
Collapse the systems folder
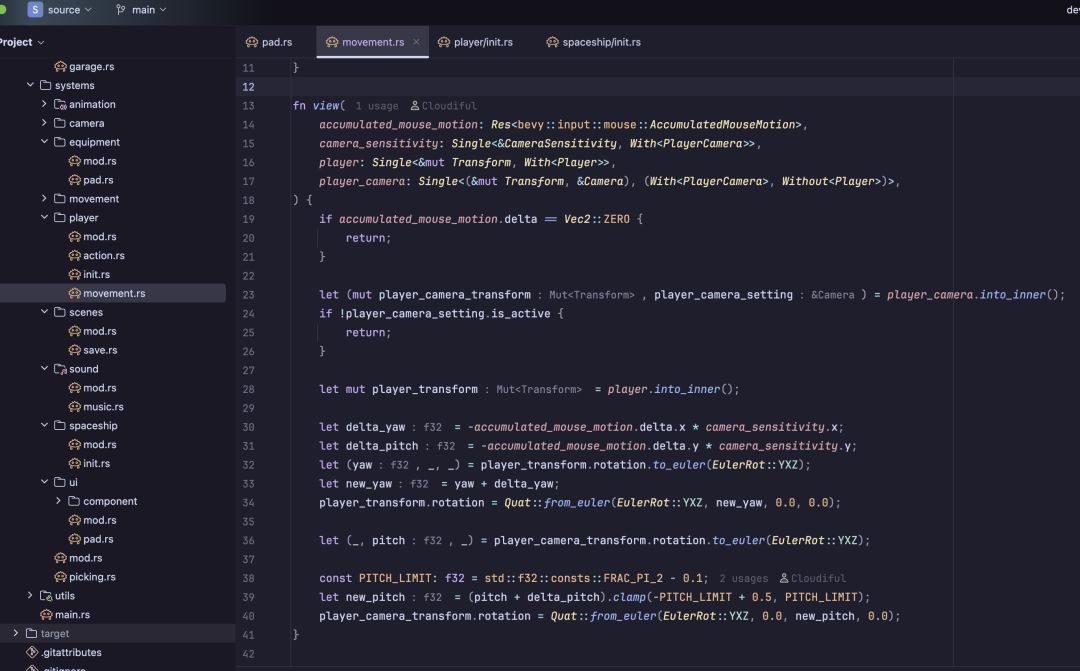[30, 85]
